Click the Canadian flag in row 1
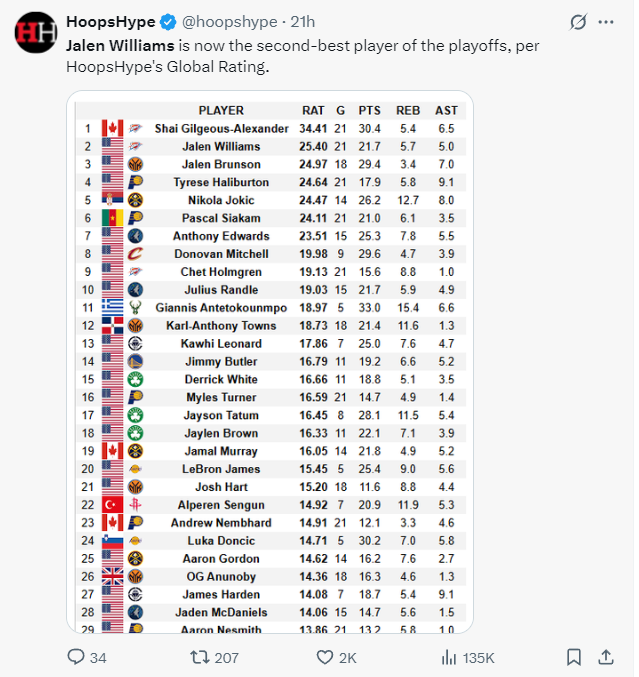This screenshot has width=639, height=677. (x=111, y=128)
